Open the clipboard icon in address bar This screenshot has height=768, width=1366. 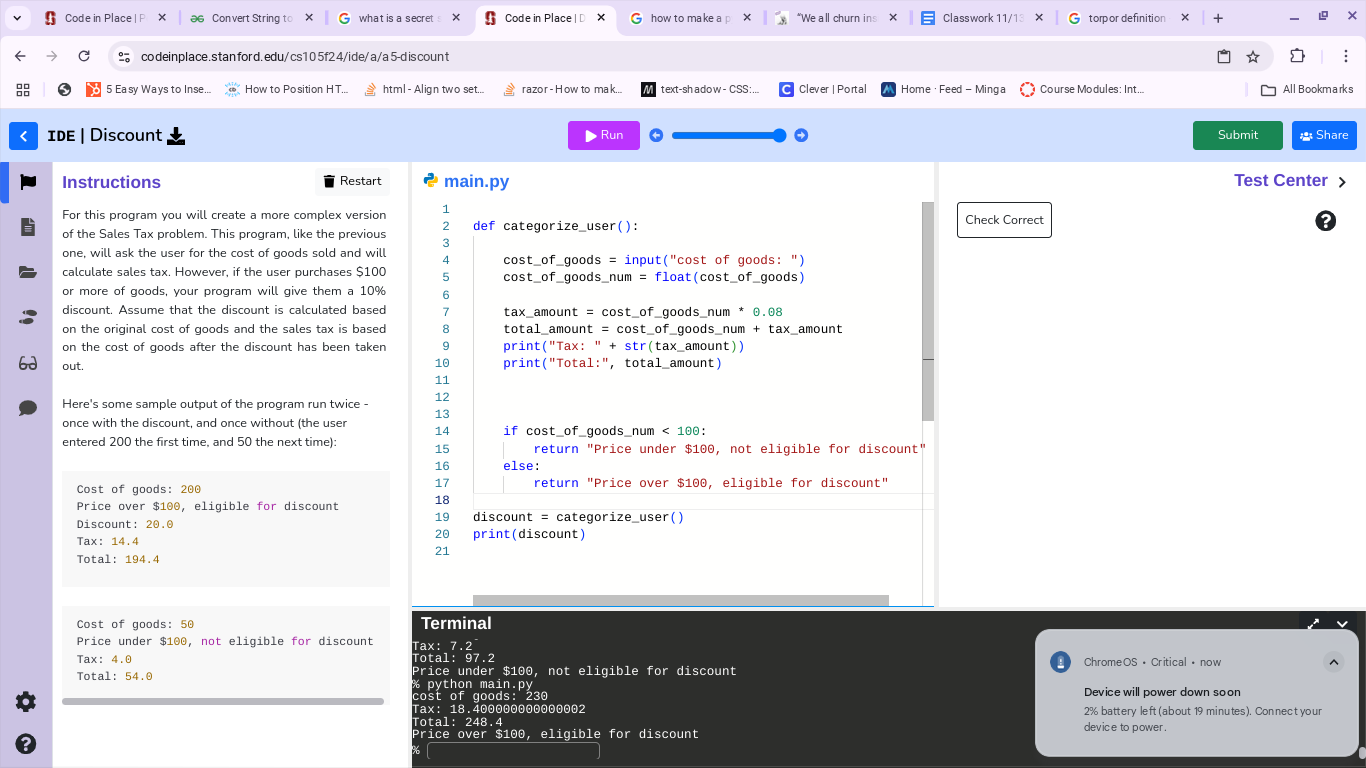tap(1224, 57)
